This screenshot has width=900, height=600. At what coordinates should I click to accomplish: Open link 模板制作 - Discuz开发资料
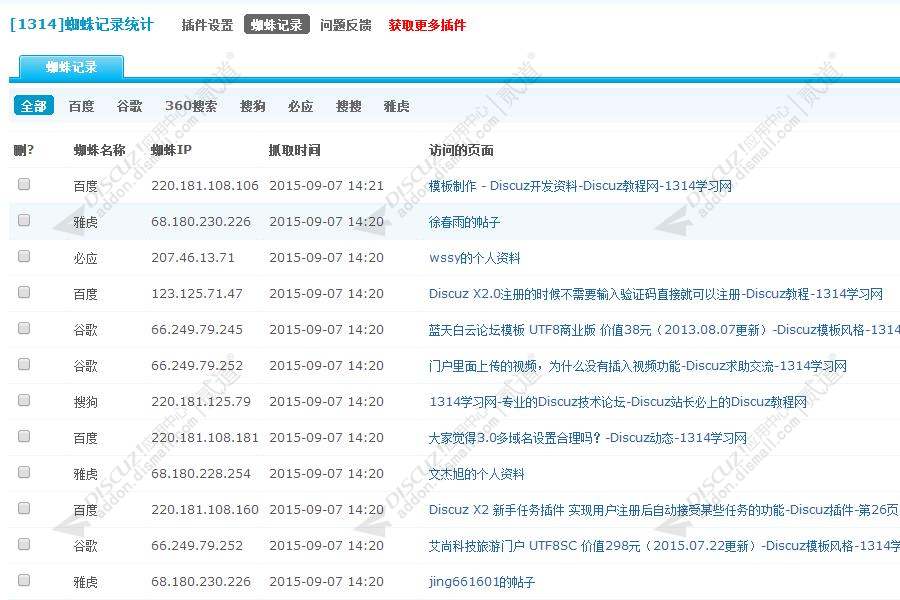[580, 186]
